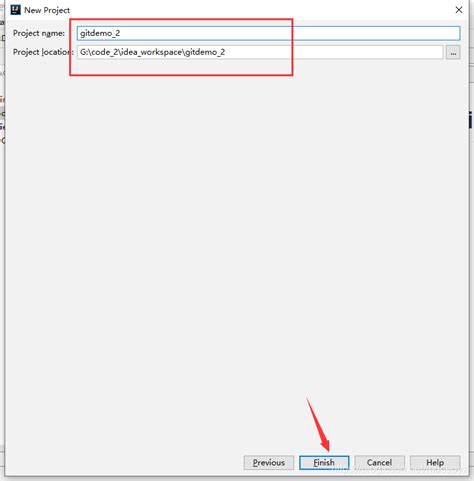The image size is (474, 481).
Task: Click the New Project title text
Action: point(47,10)
